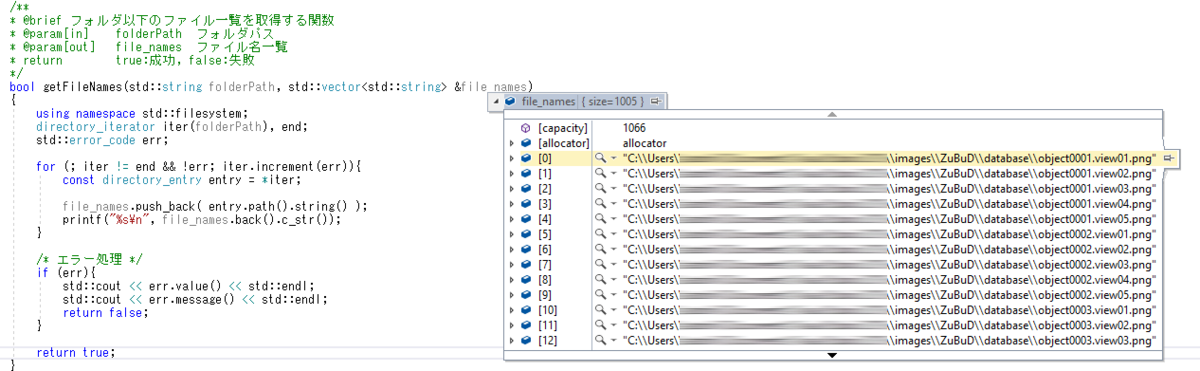Click the datatip scroll-down arrow
This screenshot has width=1200, height=371.
[832, 355]
